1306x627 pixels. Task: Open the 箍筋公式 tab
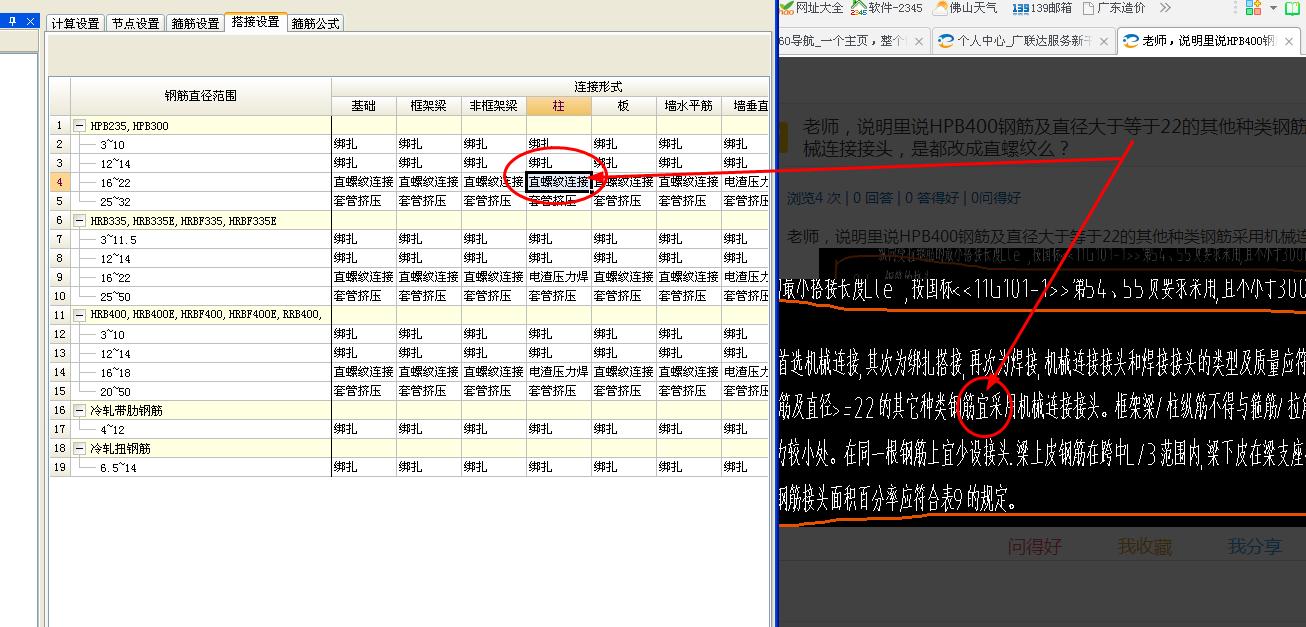pyautogui.click(x=316, y=23)
